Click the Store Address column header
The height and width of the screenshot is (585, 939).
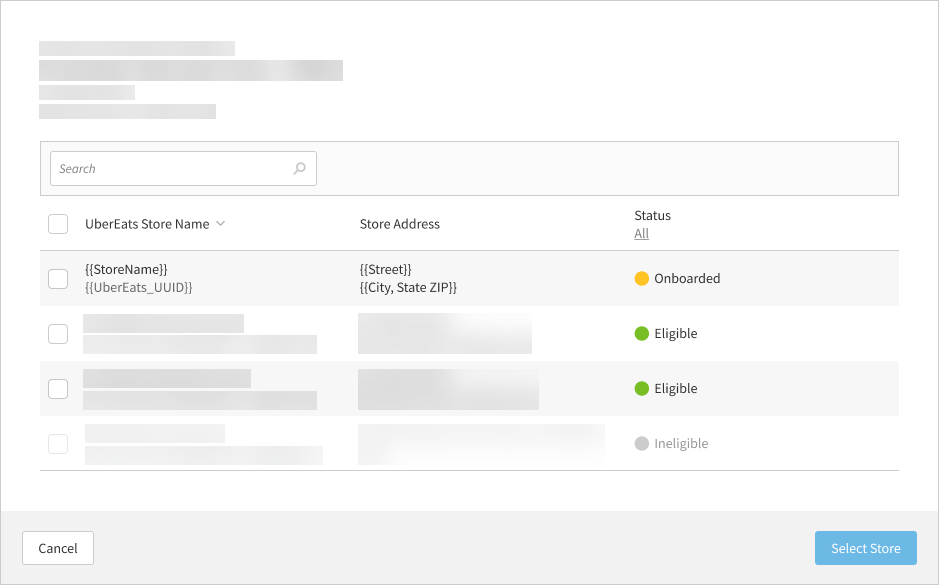click(399, 224)
